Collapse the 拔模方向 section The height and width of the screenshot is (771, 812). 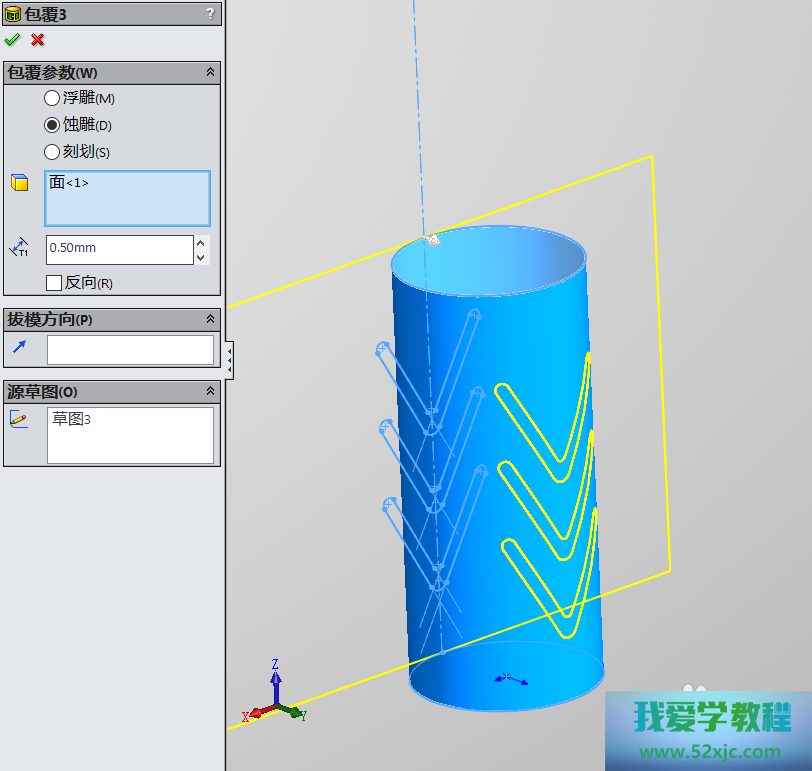210,319
